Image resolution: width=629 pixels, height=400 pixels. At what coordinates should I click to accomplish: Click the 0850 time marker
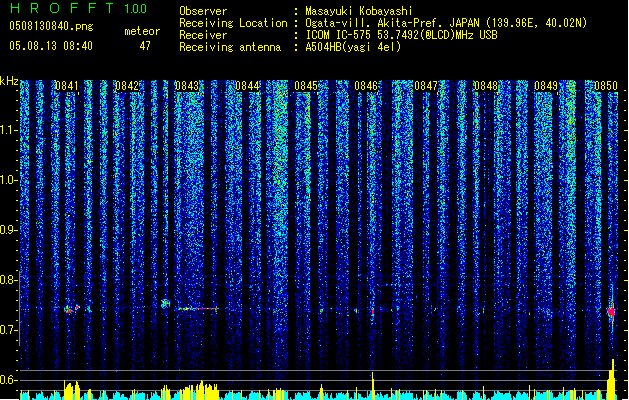(x=606, y=86)
